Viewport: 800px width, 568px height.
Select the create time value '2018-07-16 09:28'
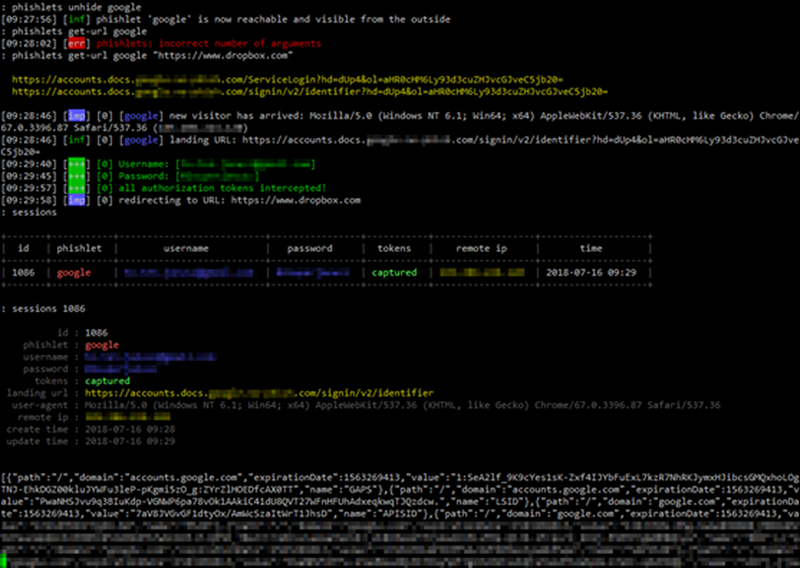coord(130,429)
